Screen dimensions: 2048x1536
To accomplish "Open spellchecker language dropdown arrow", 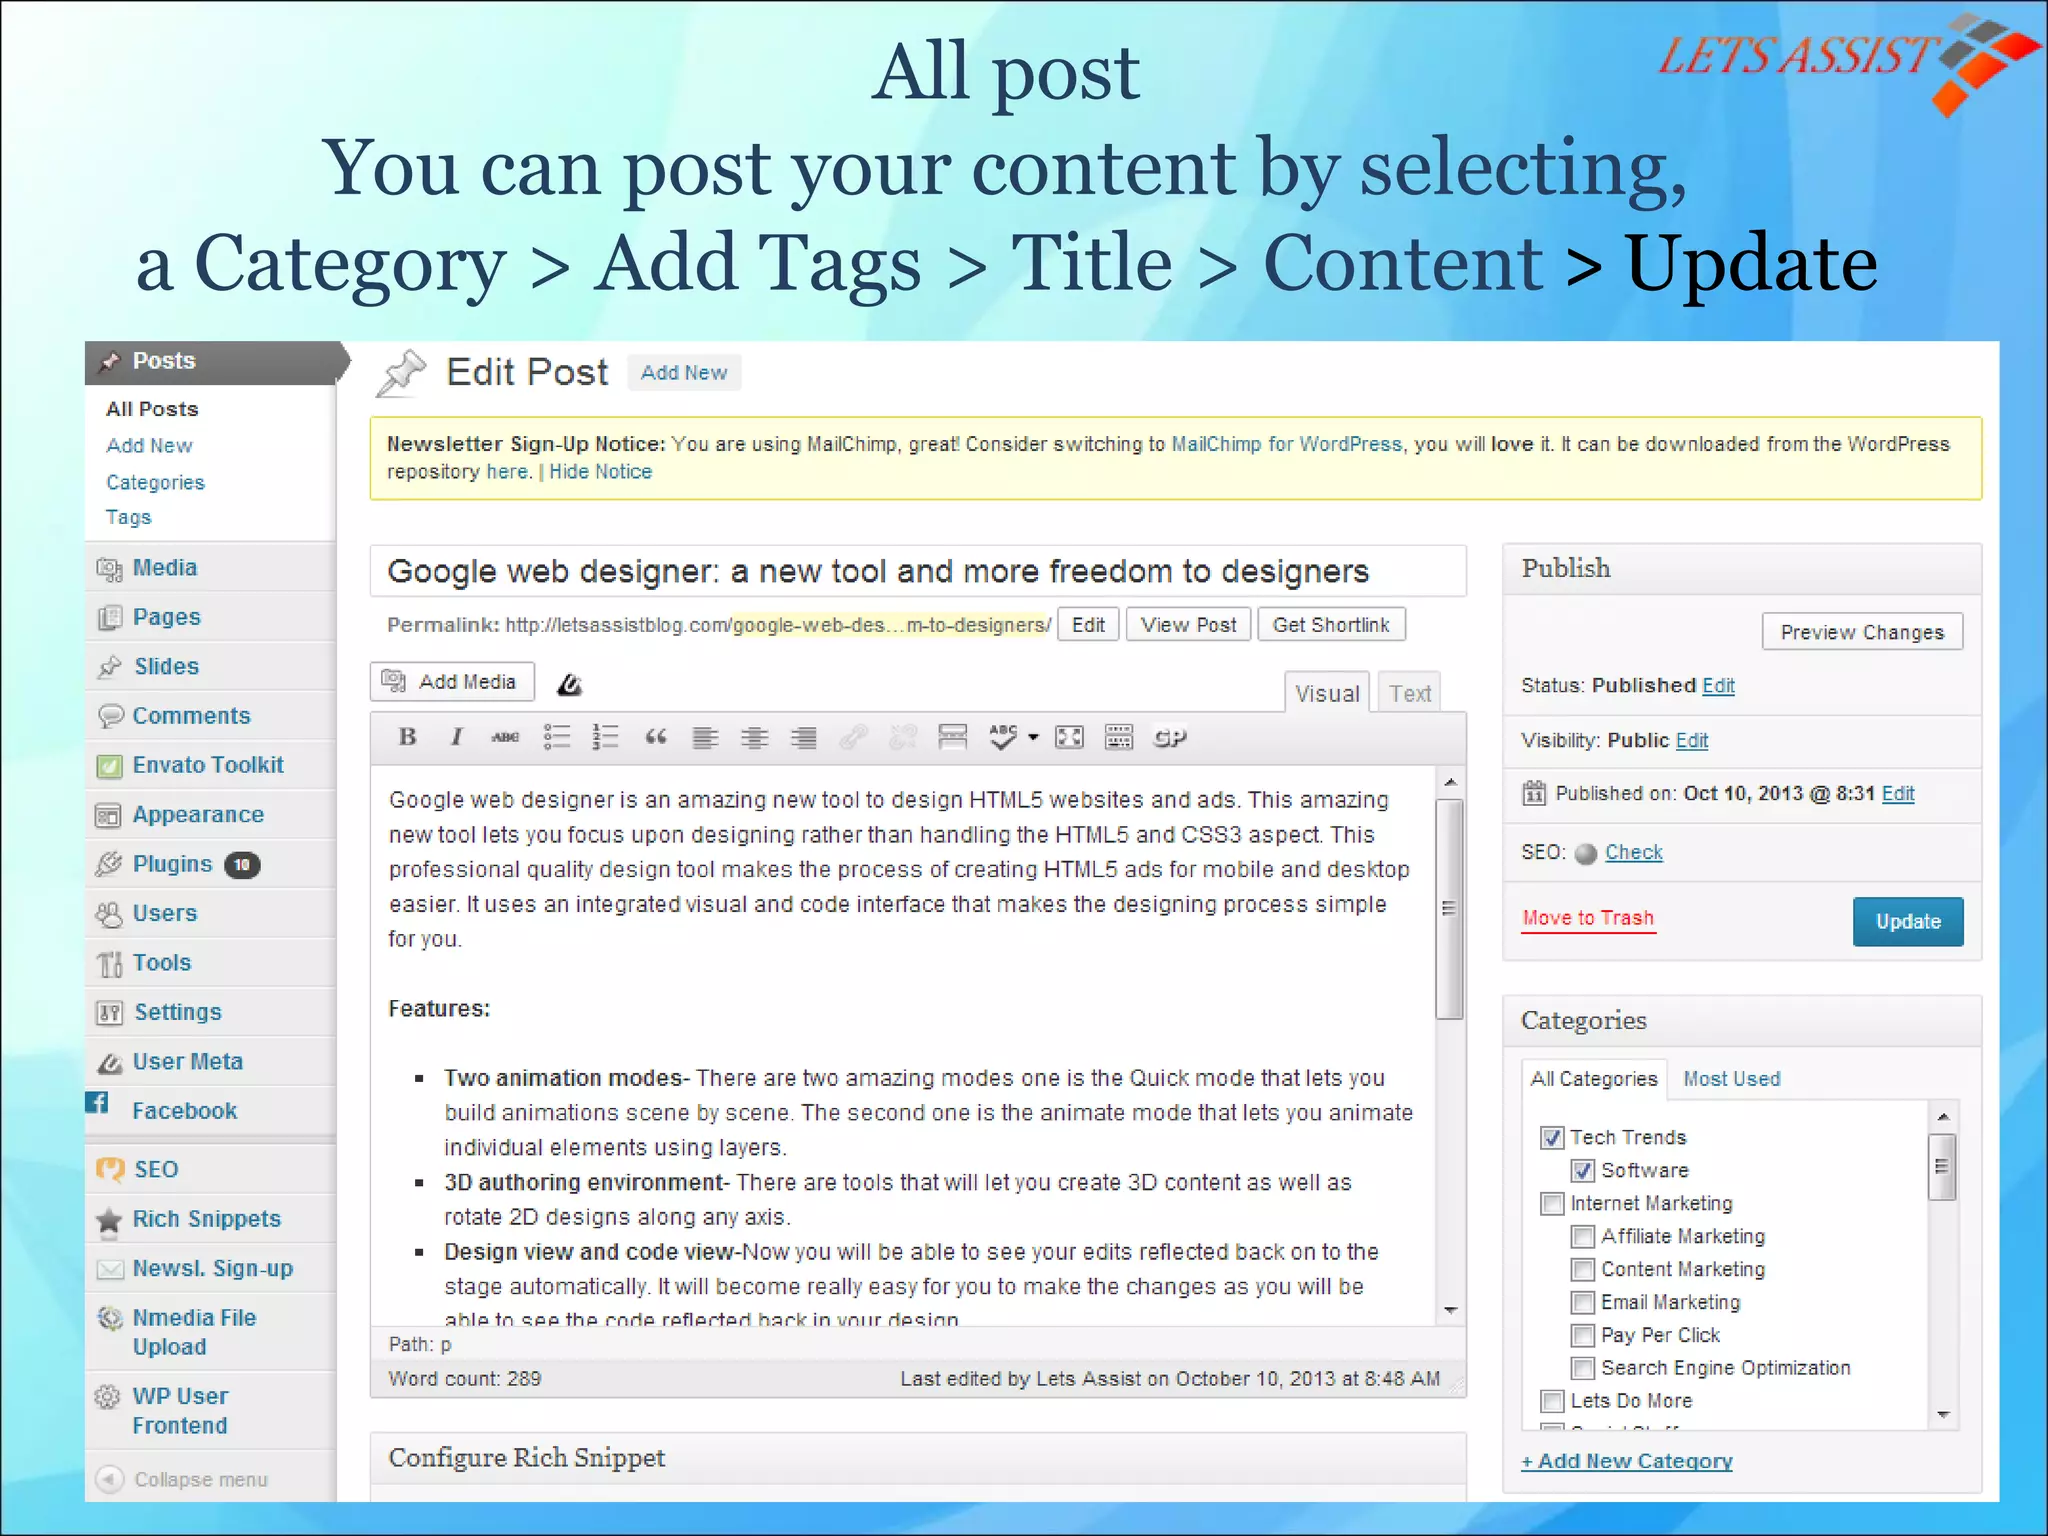I will pyautogui.click(x=1033, y=738).
